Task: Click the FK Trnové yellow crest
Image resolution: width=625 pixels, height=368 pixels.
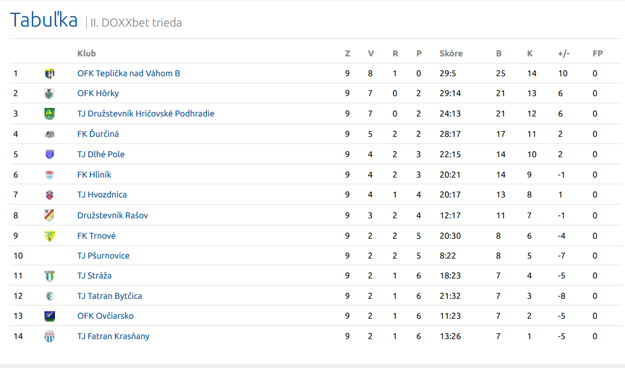Action: pos(49,236)
